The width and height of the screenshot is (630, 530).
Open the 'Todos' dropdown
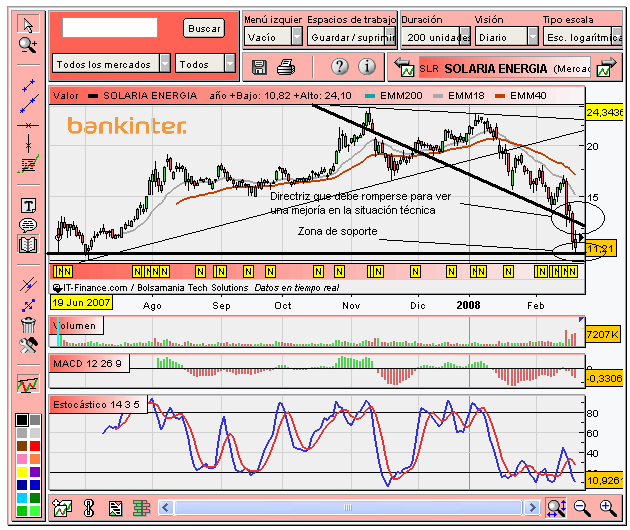pyautogui.click(x=205, y=63)
